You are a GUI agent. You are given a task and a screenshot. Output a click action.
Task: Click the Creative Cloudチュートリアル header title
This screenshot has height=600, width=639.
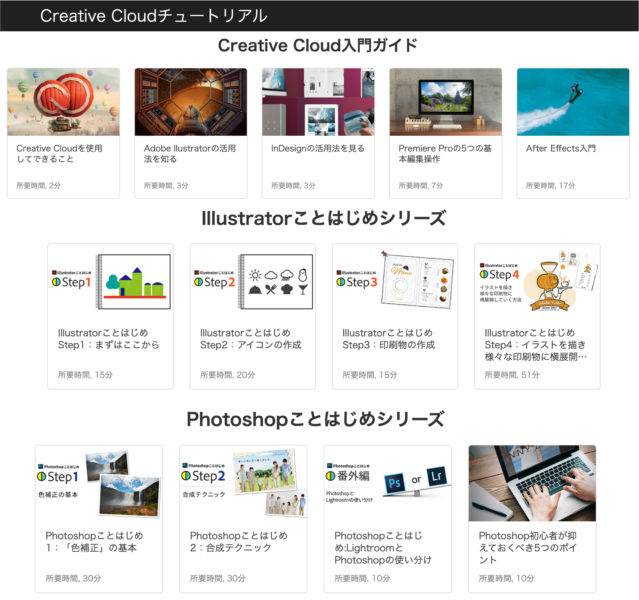[154, 16]
